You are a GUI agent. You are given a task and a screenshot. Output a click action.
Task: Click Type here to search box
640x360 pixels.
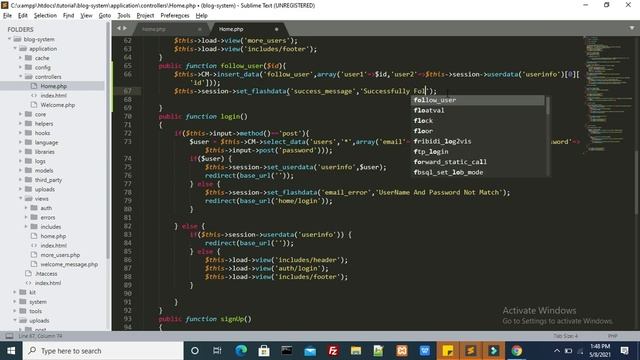103,351
